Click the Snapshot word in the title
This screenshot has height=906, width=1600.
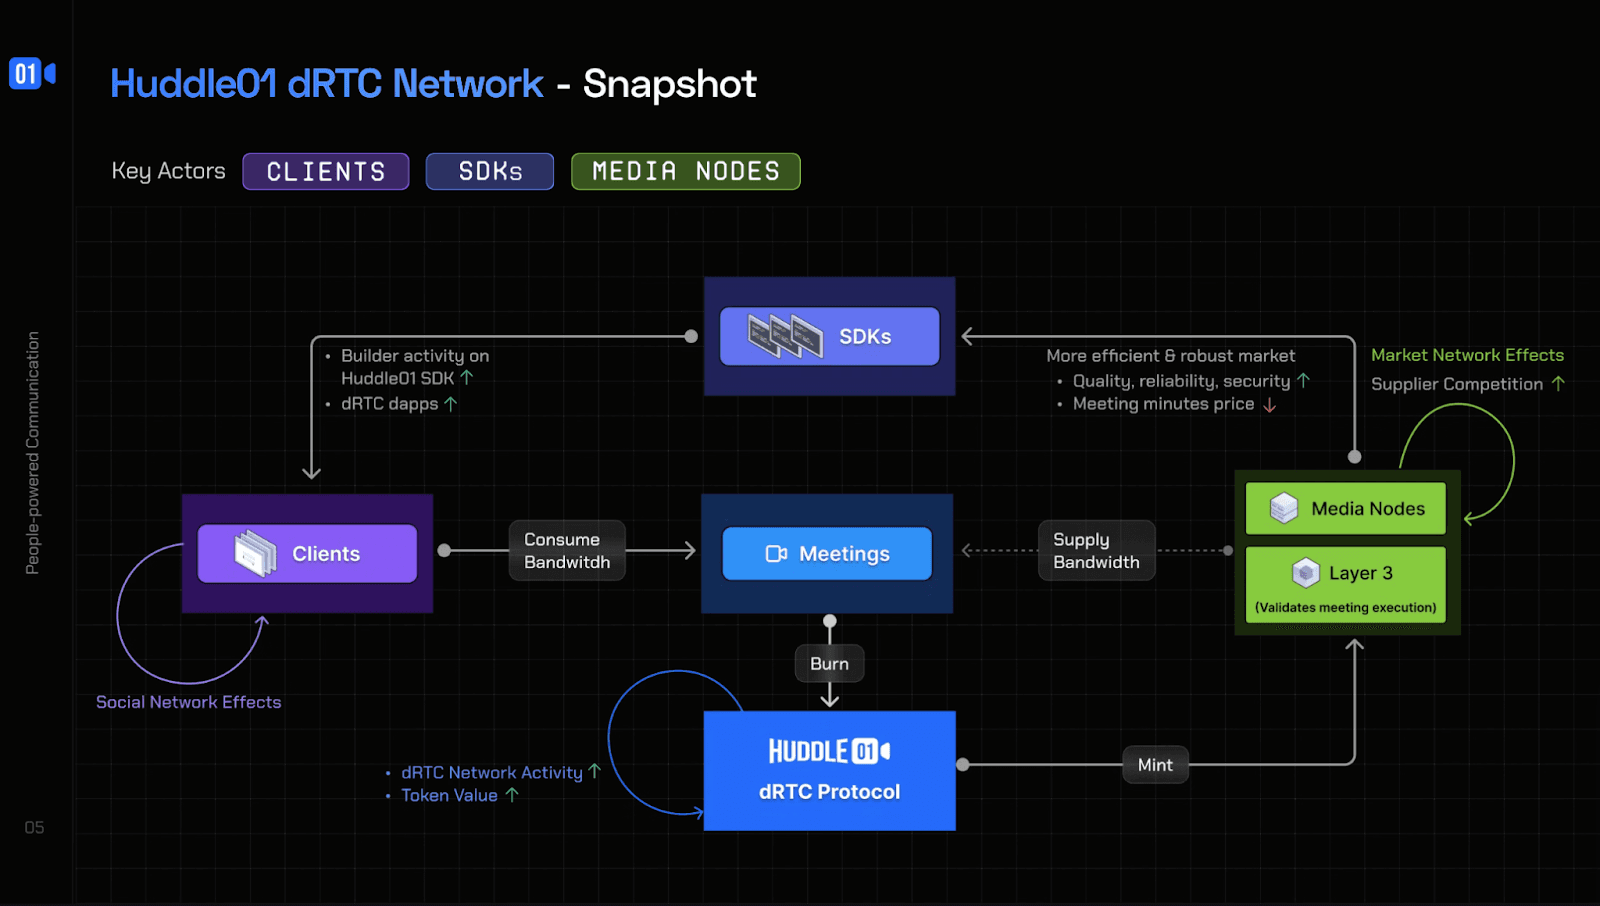[670, 85]
